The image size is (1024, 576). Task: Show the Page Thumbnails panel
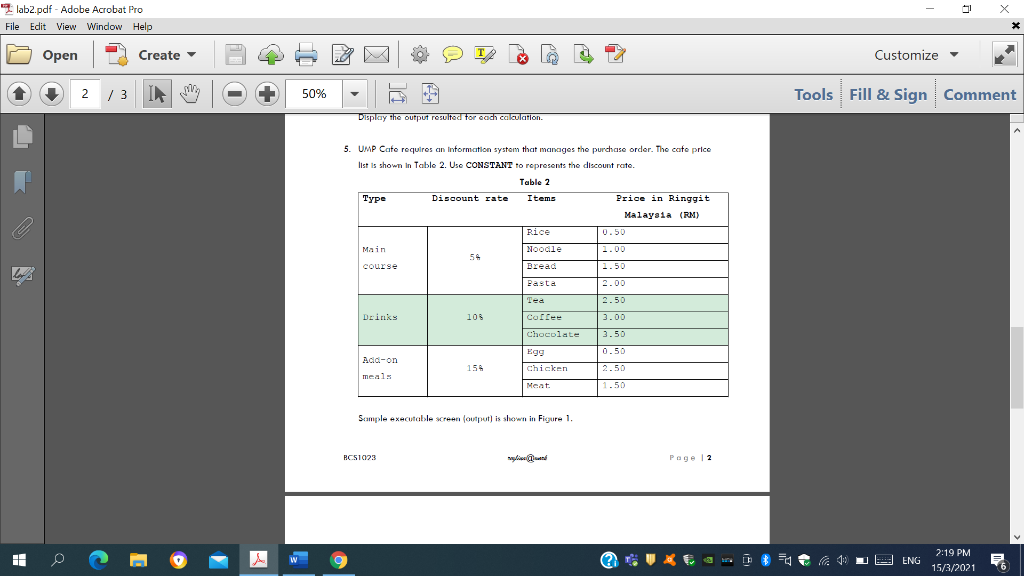(22, 136)
